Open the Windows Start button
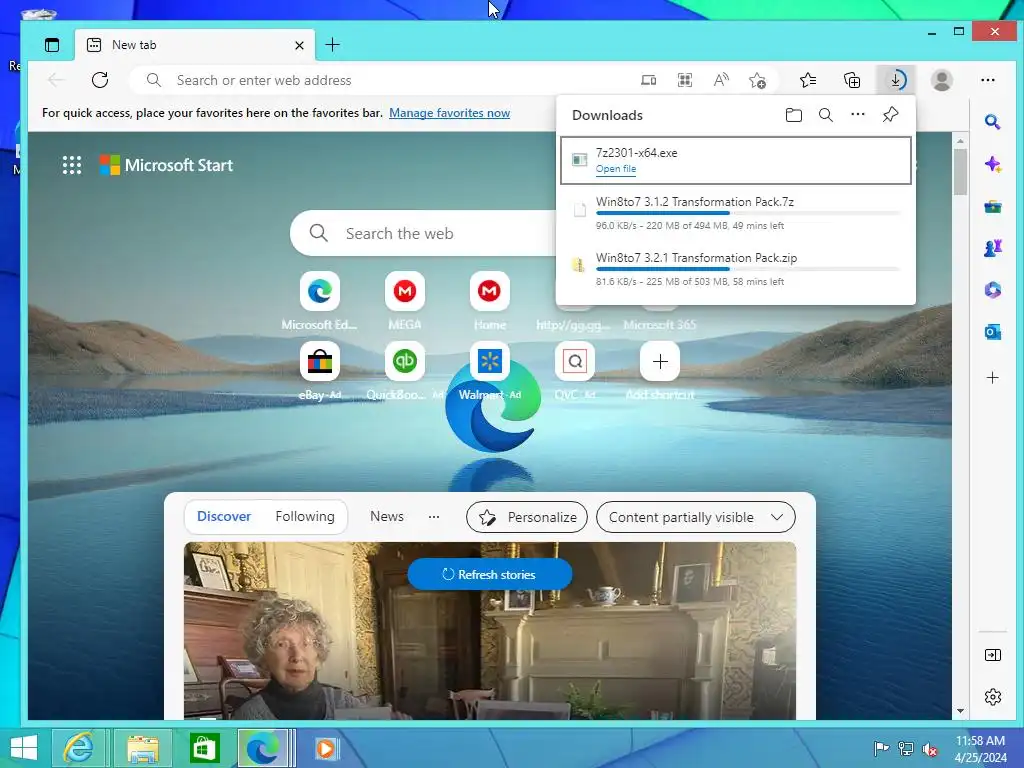This screenshot has width=1024, height=768. pos(24,748)
